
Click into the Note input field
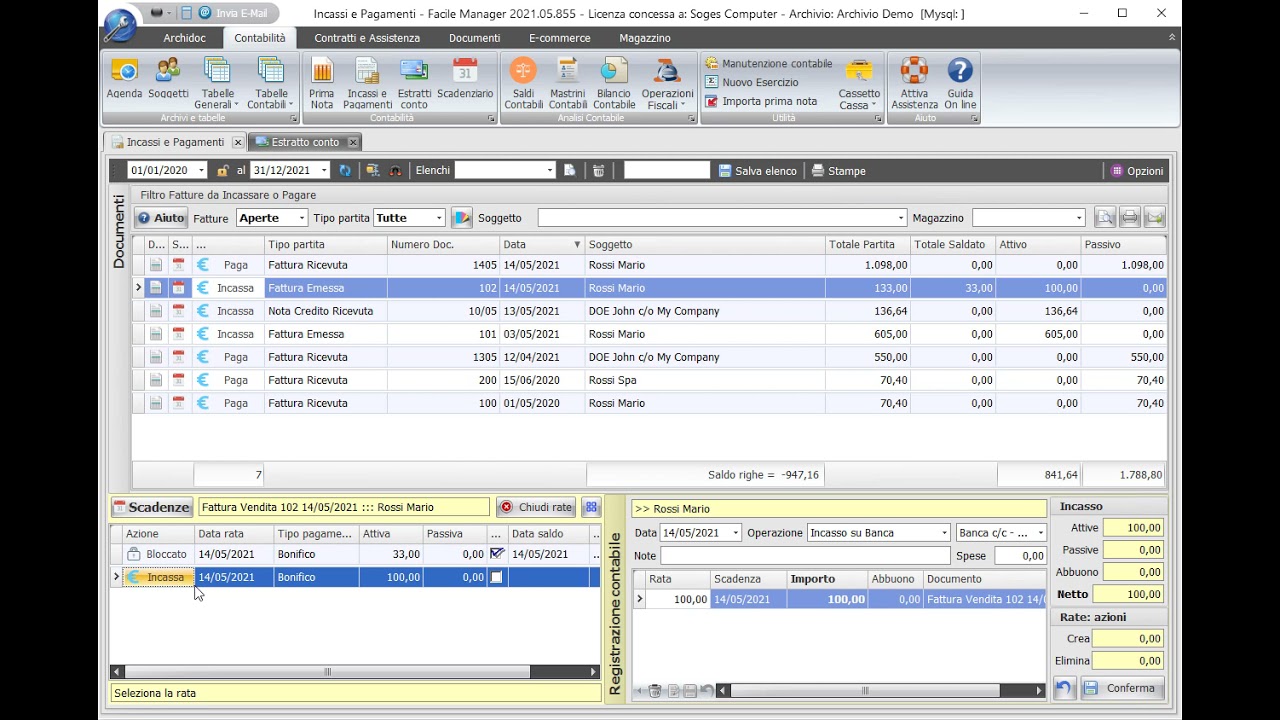(x=805, y=555)
